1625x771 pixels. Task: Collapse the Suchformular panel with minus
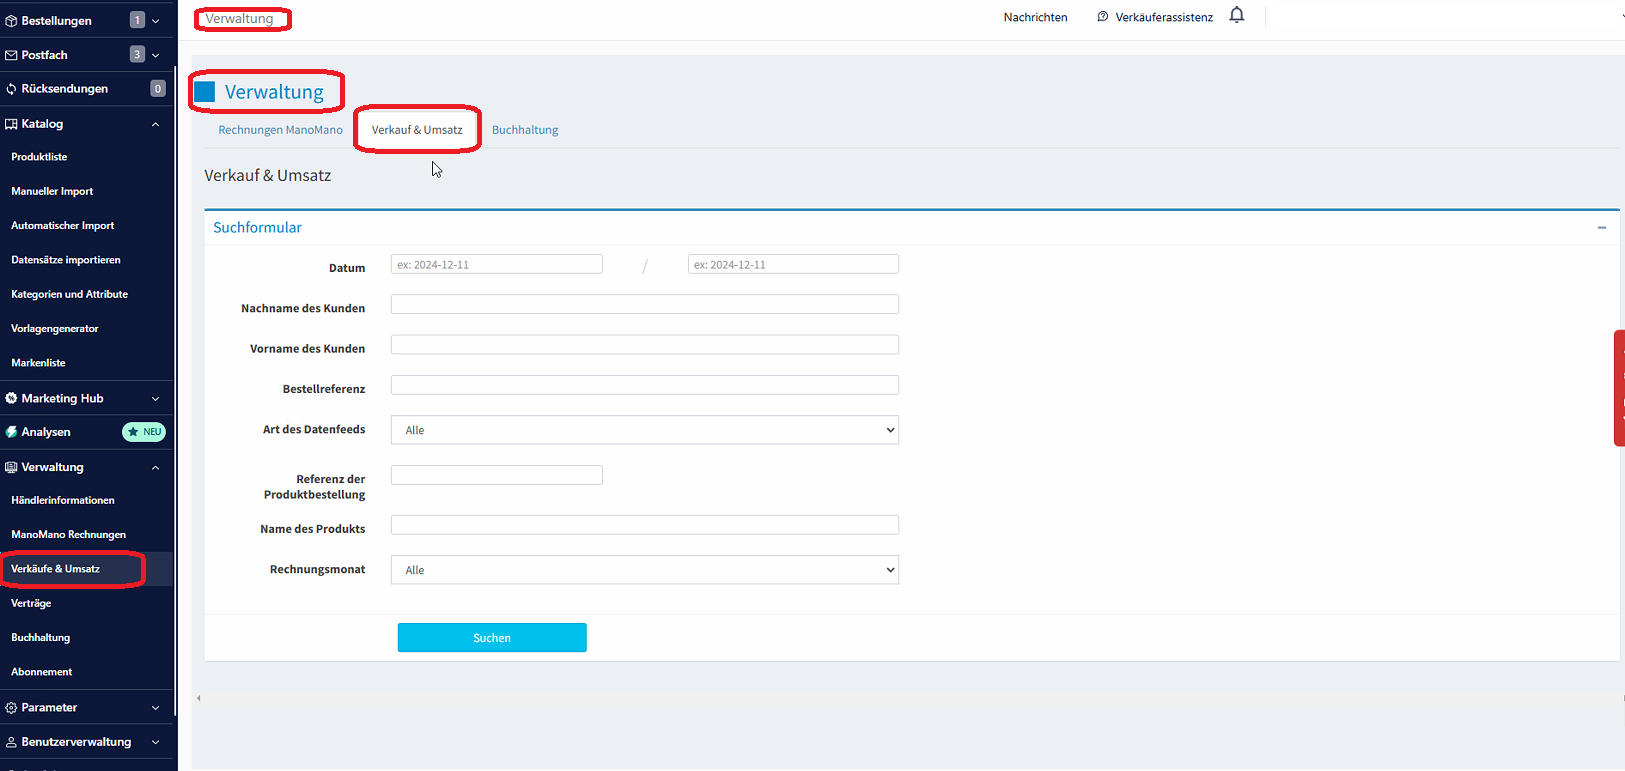pyautogui.click(x=1602, y=228)
